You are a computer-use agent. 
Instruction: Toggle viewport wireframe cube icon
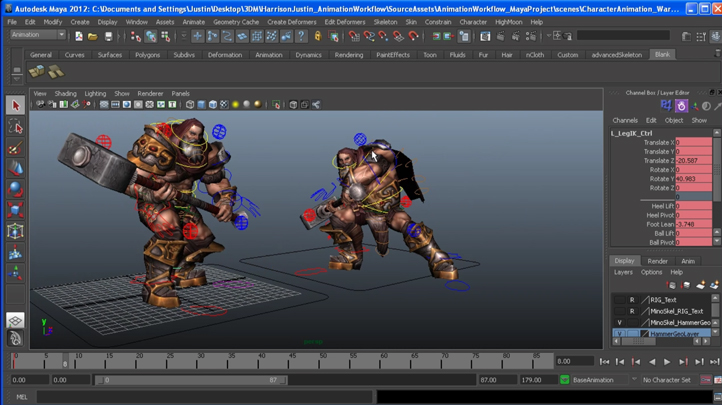[x=190, y=104]
